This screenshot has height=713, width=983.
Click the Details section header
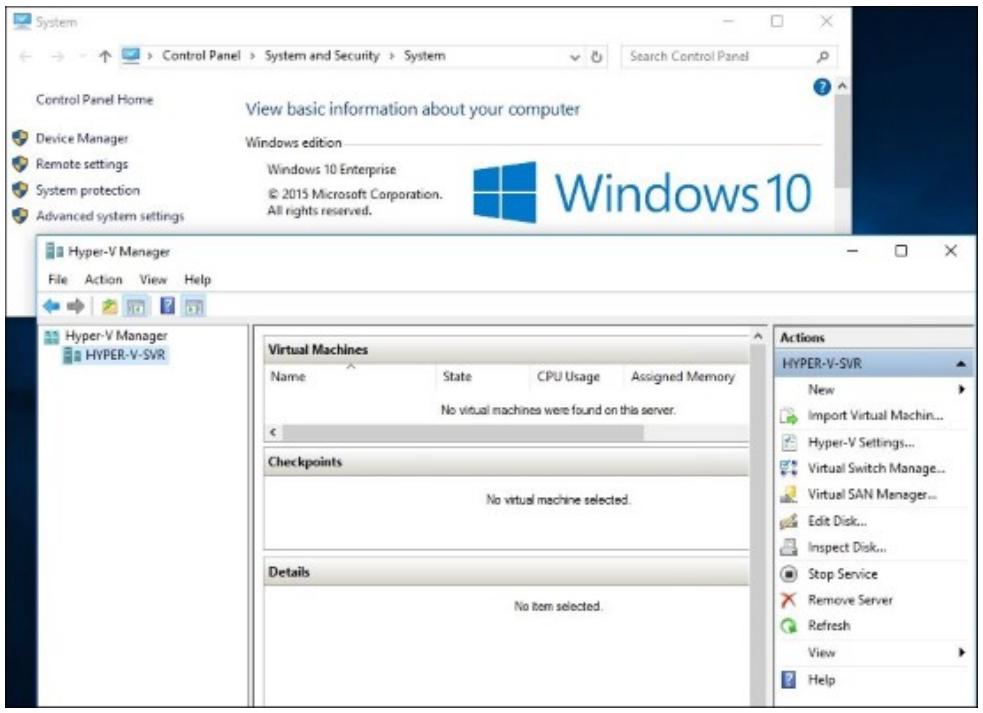click(x=507, y=573)
